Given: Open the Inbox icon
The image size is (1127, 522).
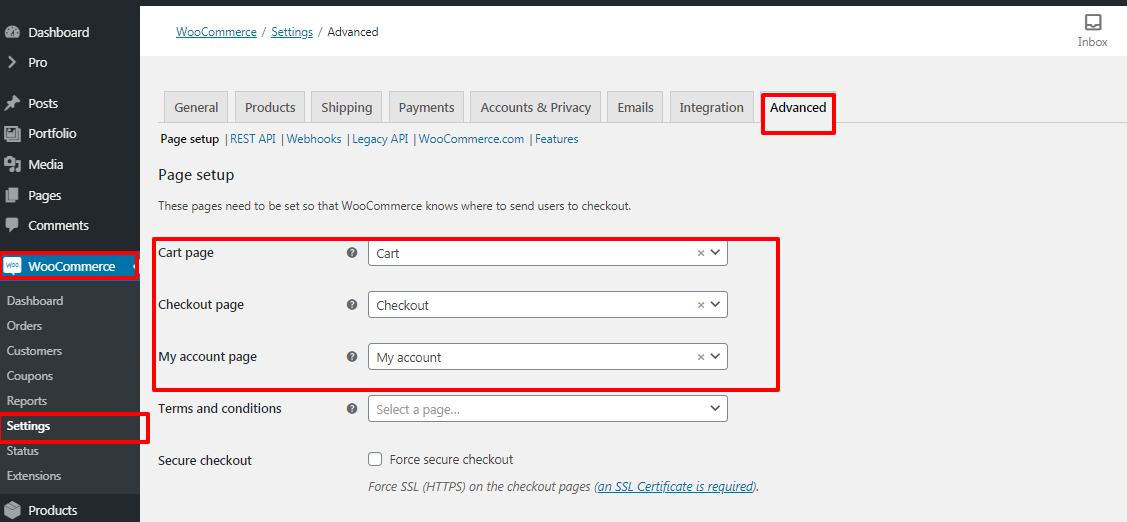Looking at the screenshot, I should point(1092,22).
